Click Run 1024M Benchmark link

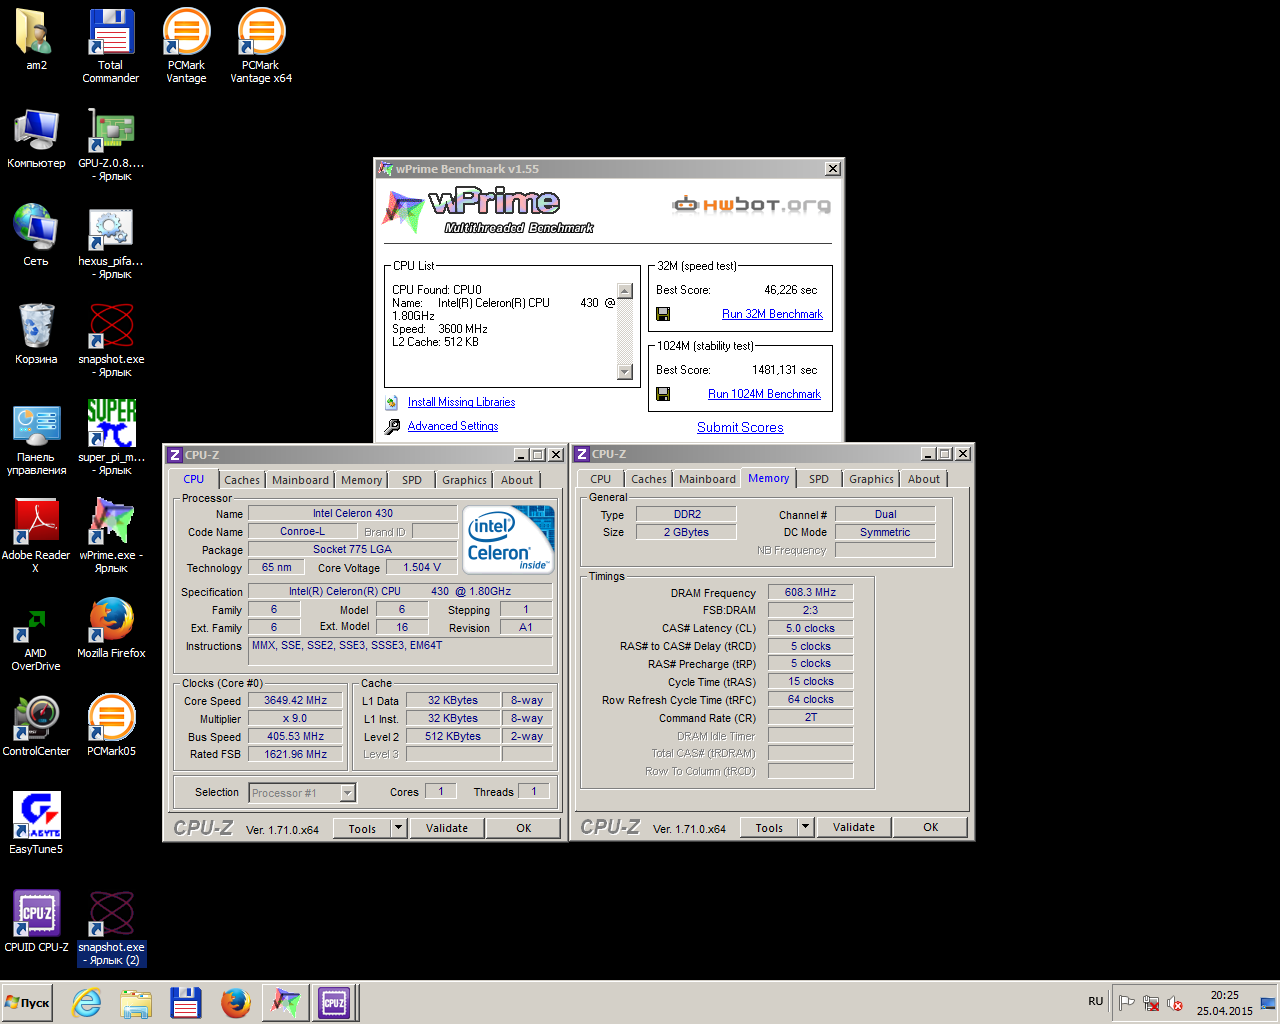click(x=764, y=394)
